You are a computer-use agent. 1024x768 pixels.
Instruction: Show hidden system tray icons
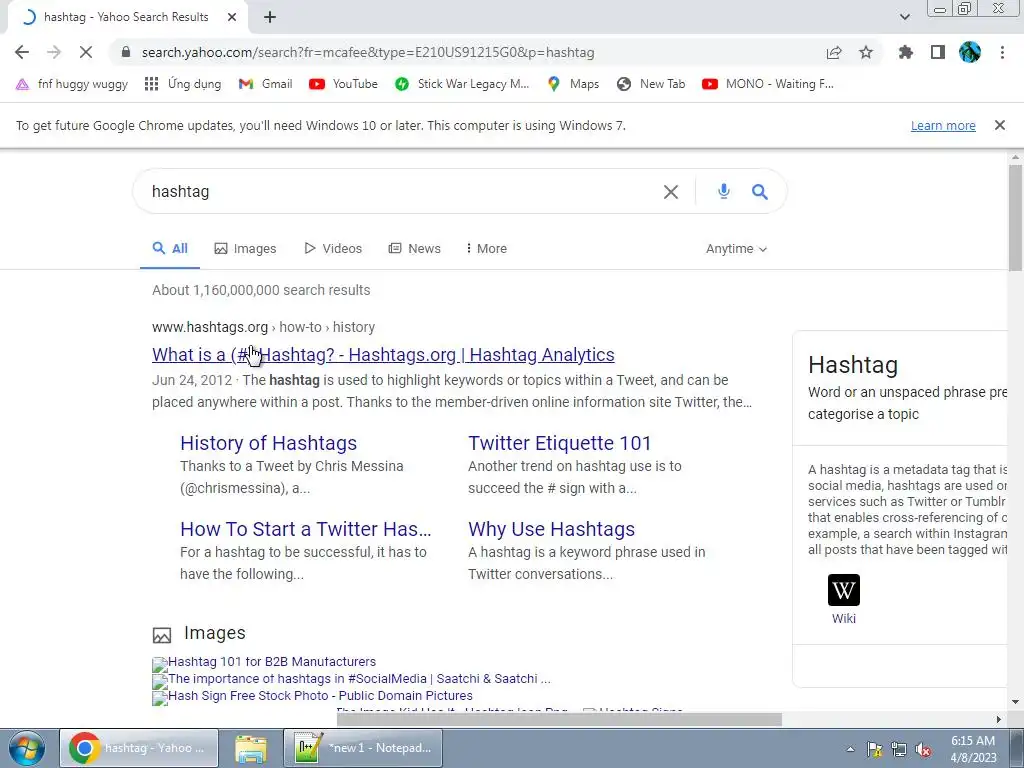[850, 749]
